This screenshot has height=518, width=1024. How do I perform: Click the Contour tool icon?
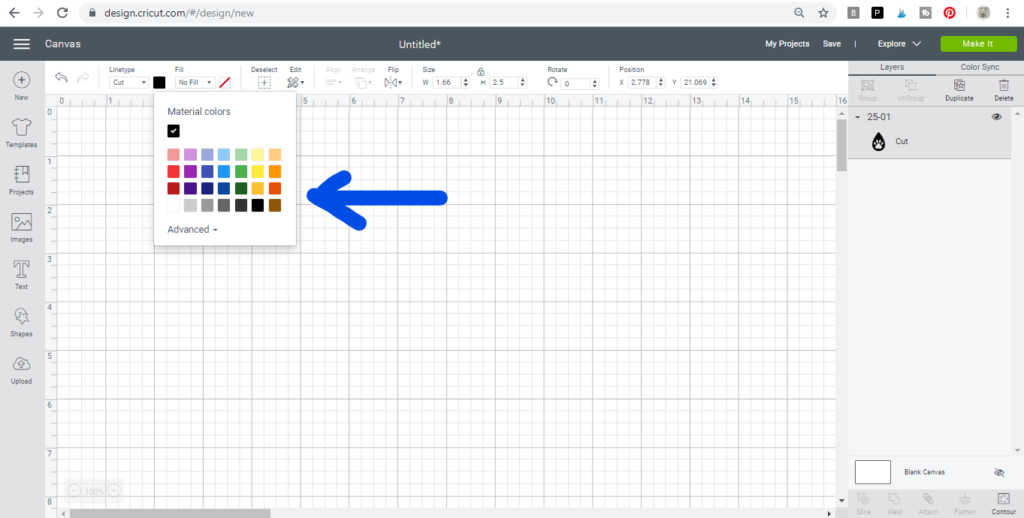click(1003, 499)
